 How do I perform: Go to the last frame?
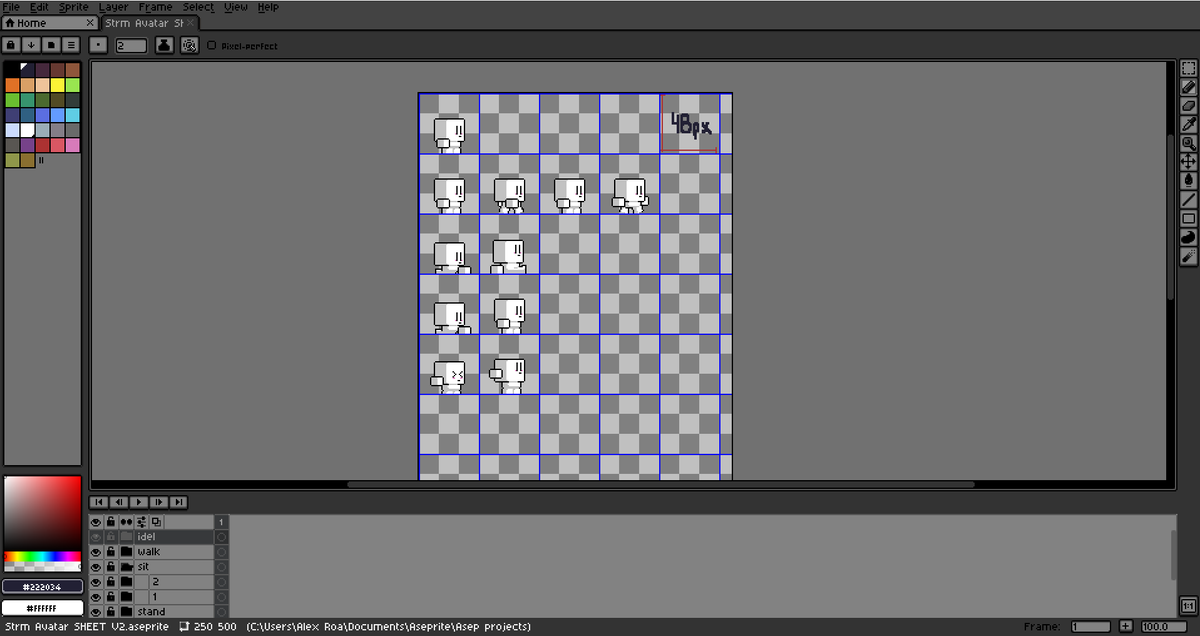coord(178,502)
